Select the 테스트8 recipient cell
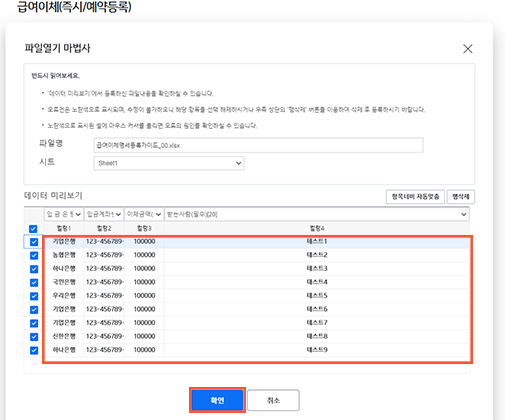 click(x=317, y=336)
